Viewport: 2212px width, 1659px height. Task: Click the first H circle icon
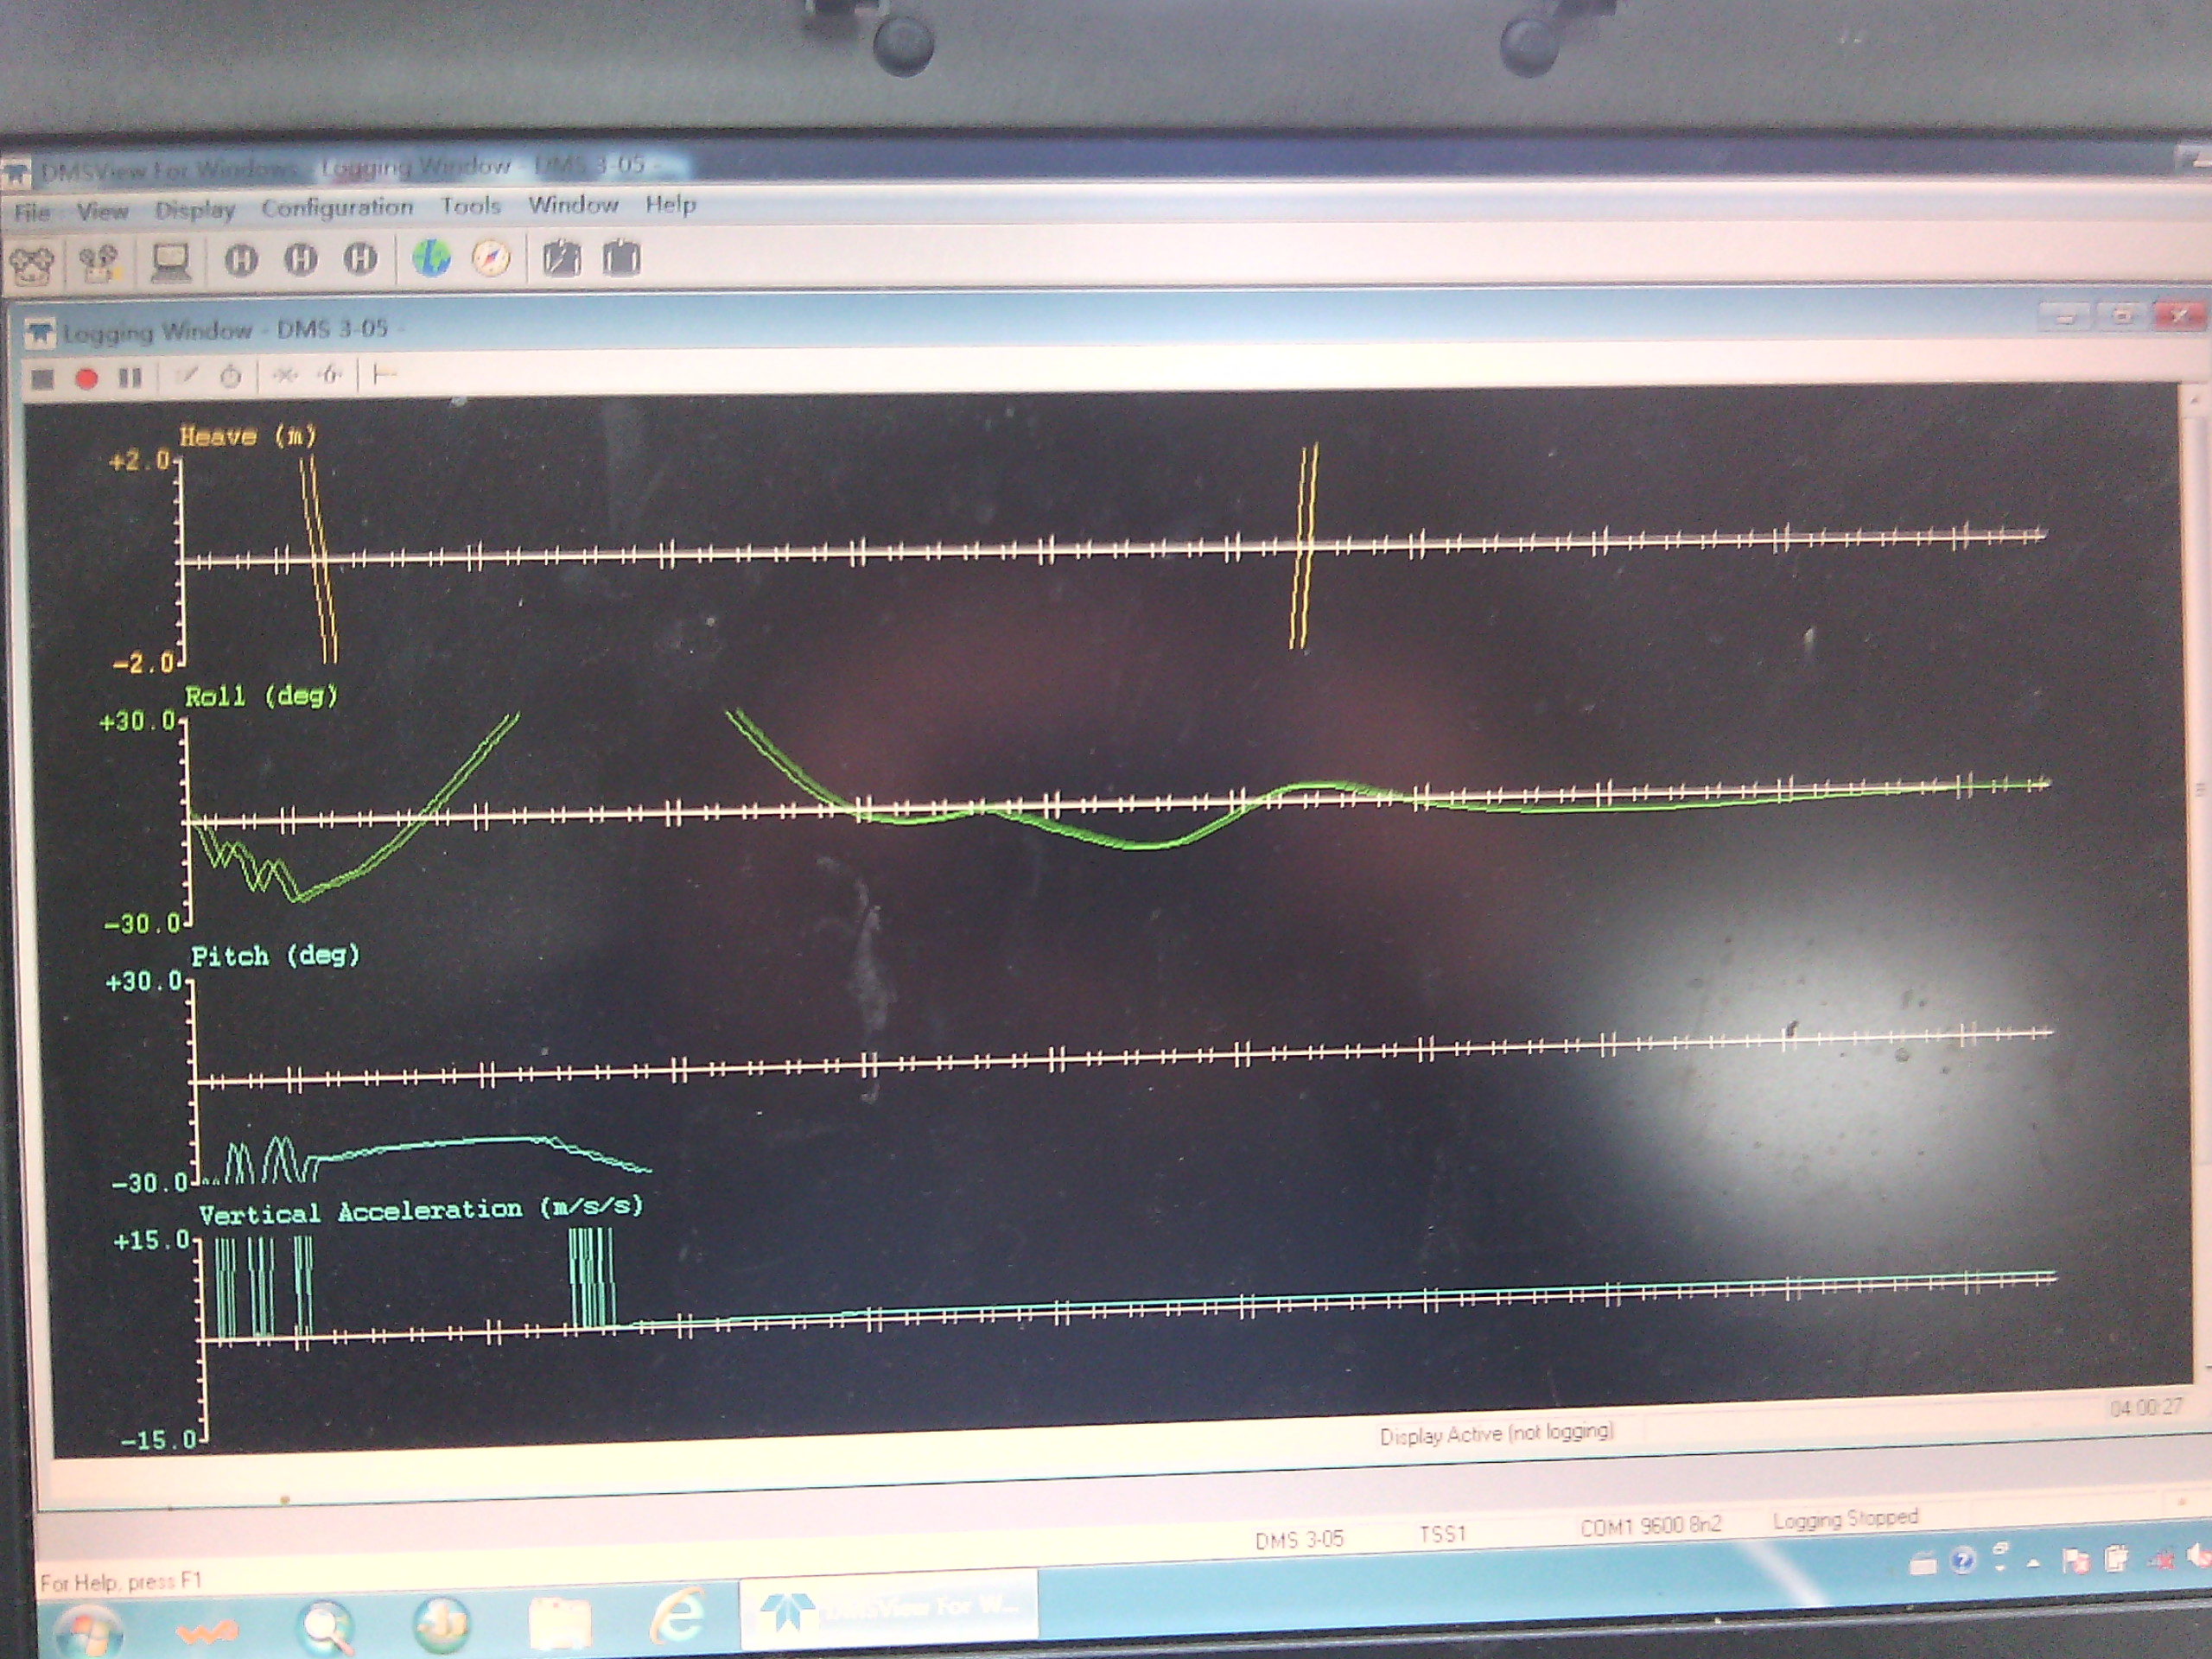pyautogui.click(x=240, y=261)
